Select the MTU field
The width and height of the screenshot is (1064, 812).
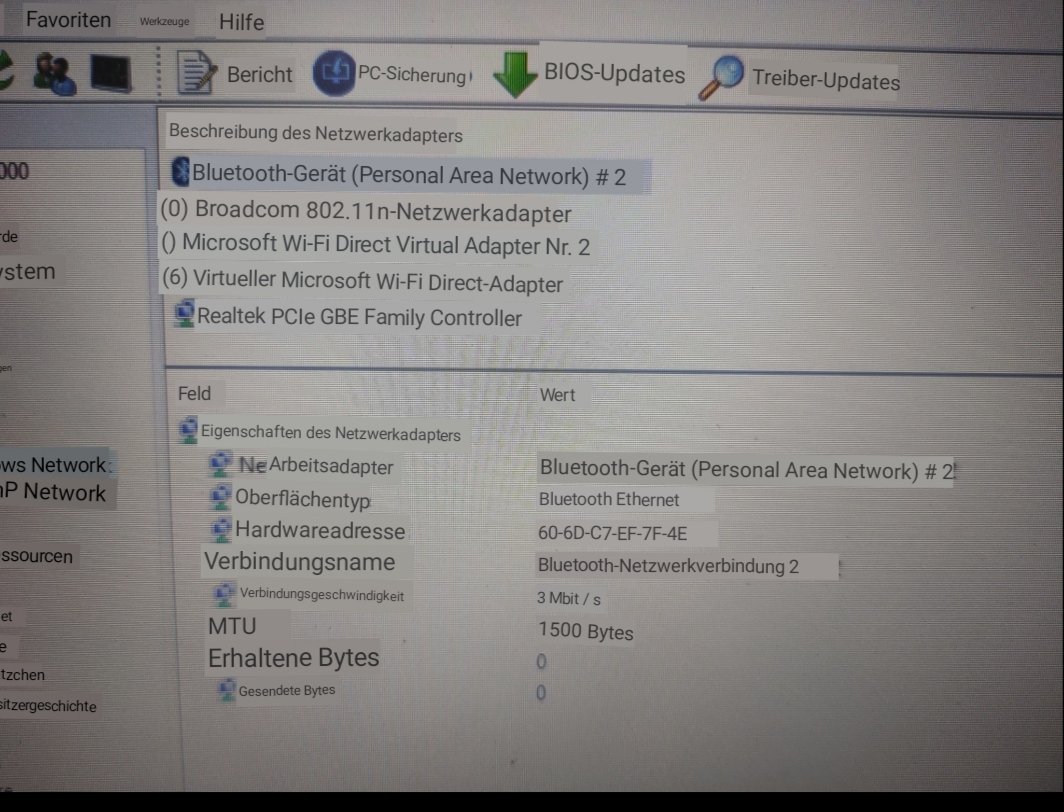click(x=232, y=625)
